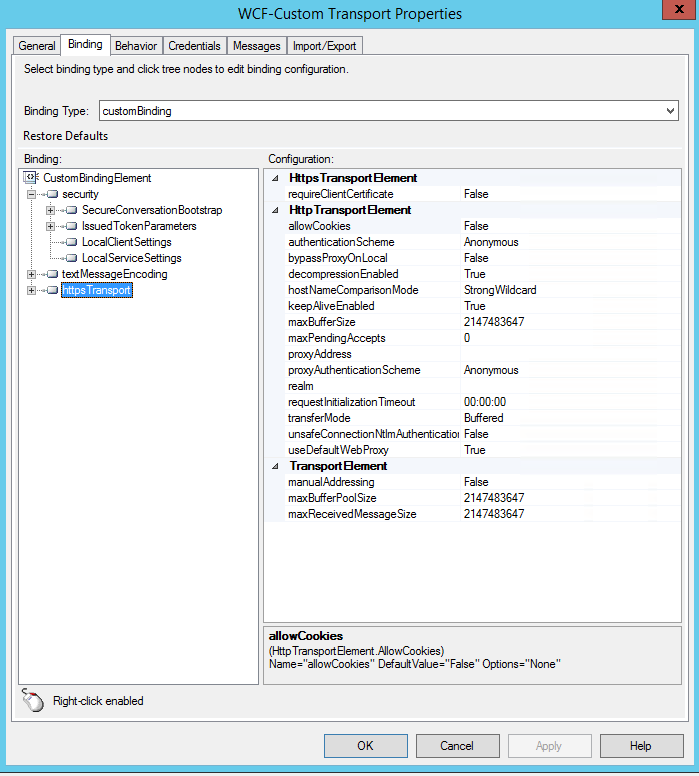This screenshot has height=776, width=699.
Task: Expand the SecureConversationBootstrap node
Action: [50, 210]
